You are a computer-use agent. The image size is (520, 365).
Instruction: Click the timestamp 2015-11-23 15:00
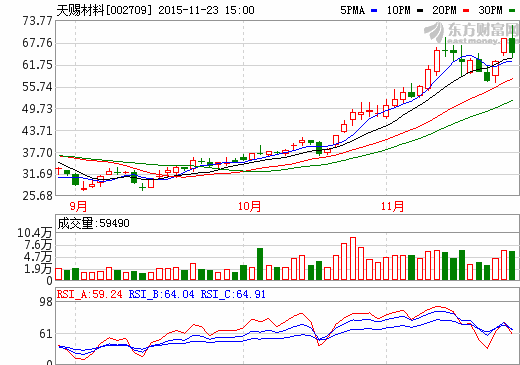coord(206,10)
